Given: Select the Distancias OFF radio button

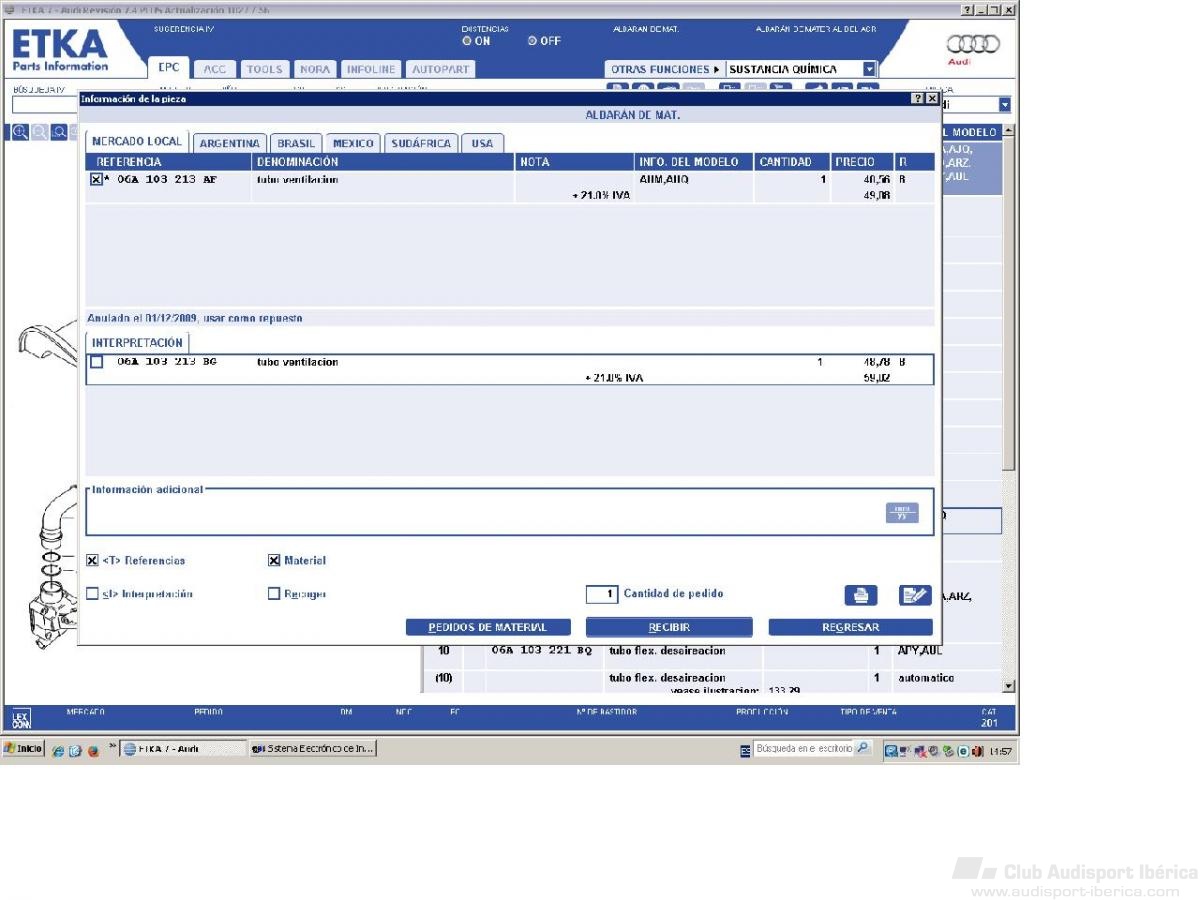Looking at the screenshot, I should point(533,41).
